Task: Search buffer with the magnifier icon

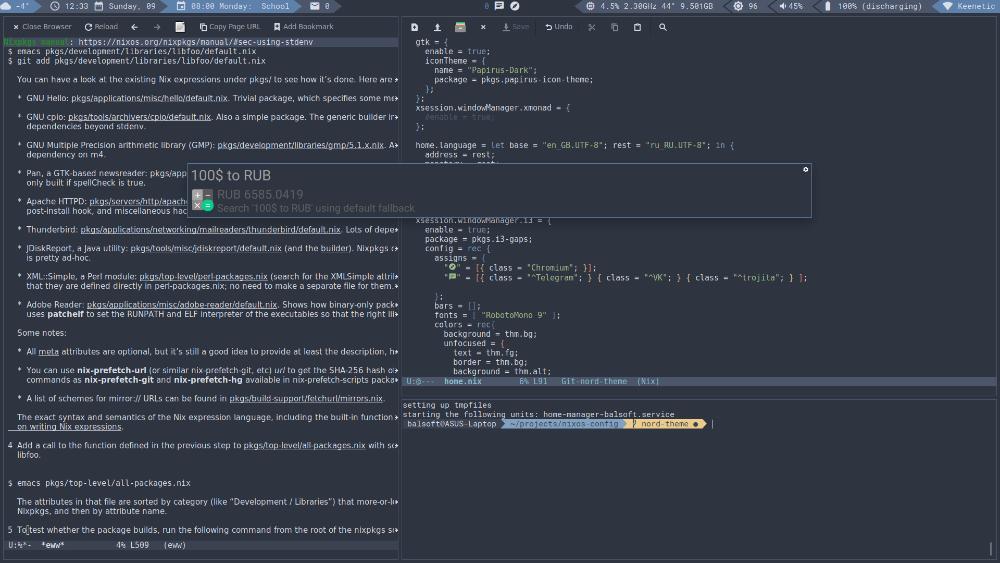Action: tap(663, 27)
